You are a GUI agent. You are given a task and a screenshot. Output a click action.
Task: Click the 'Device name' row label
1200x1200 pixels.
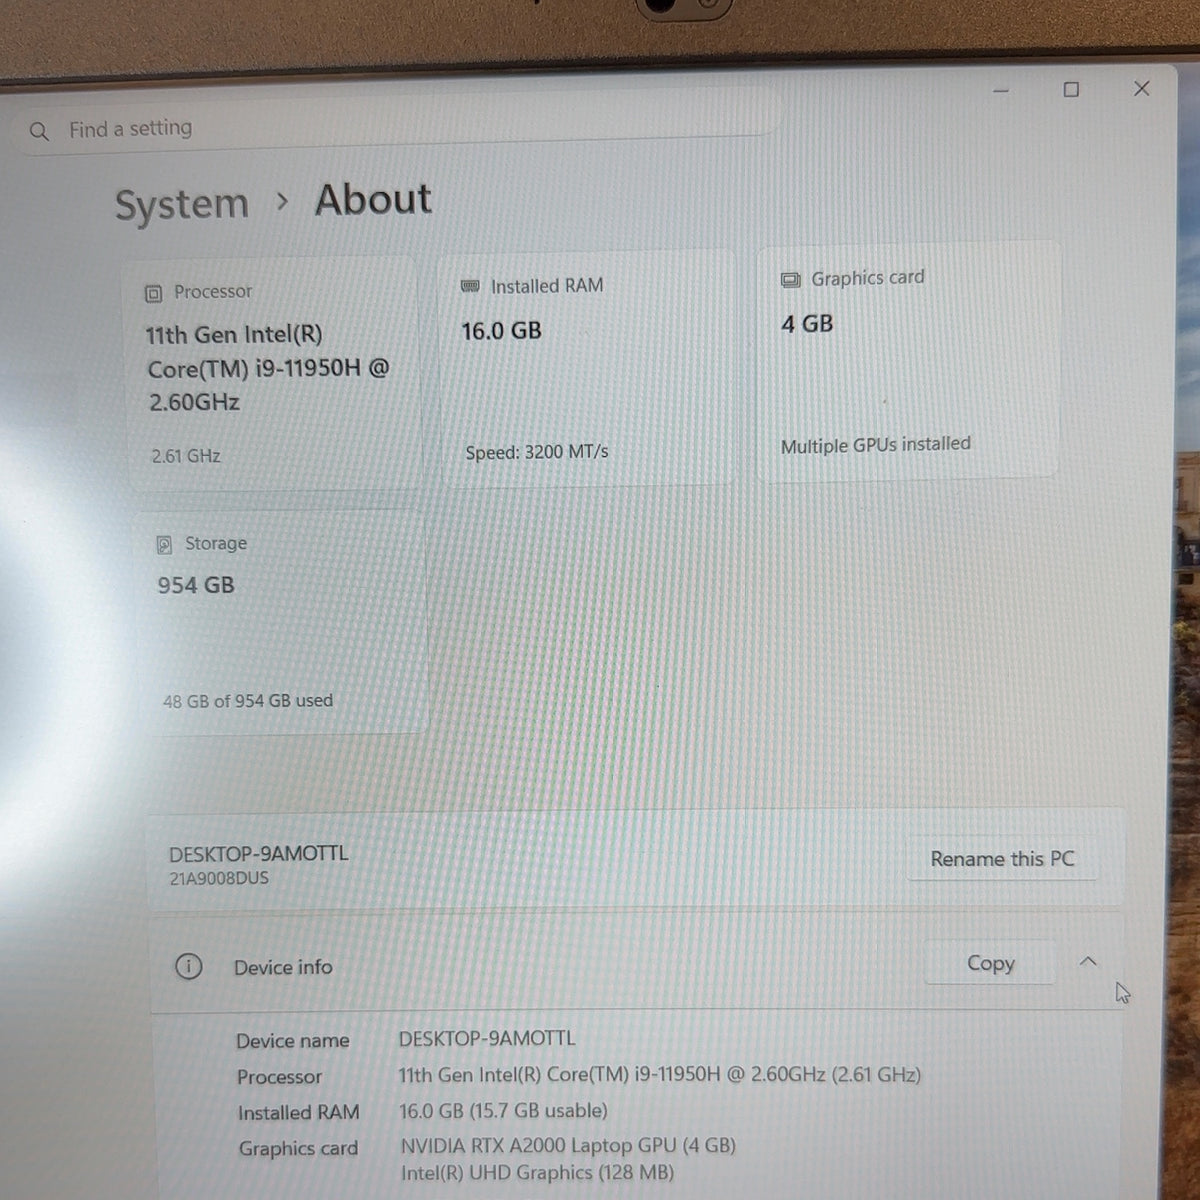[x=293, y=1041]
